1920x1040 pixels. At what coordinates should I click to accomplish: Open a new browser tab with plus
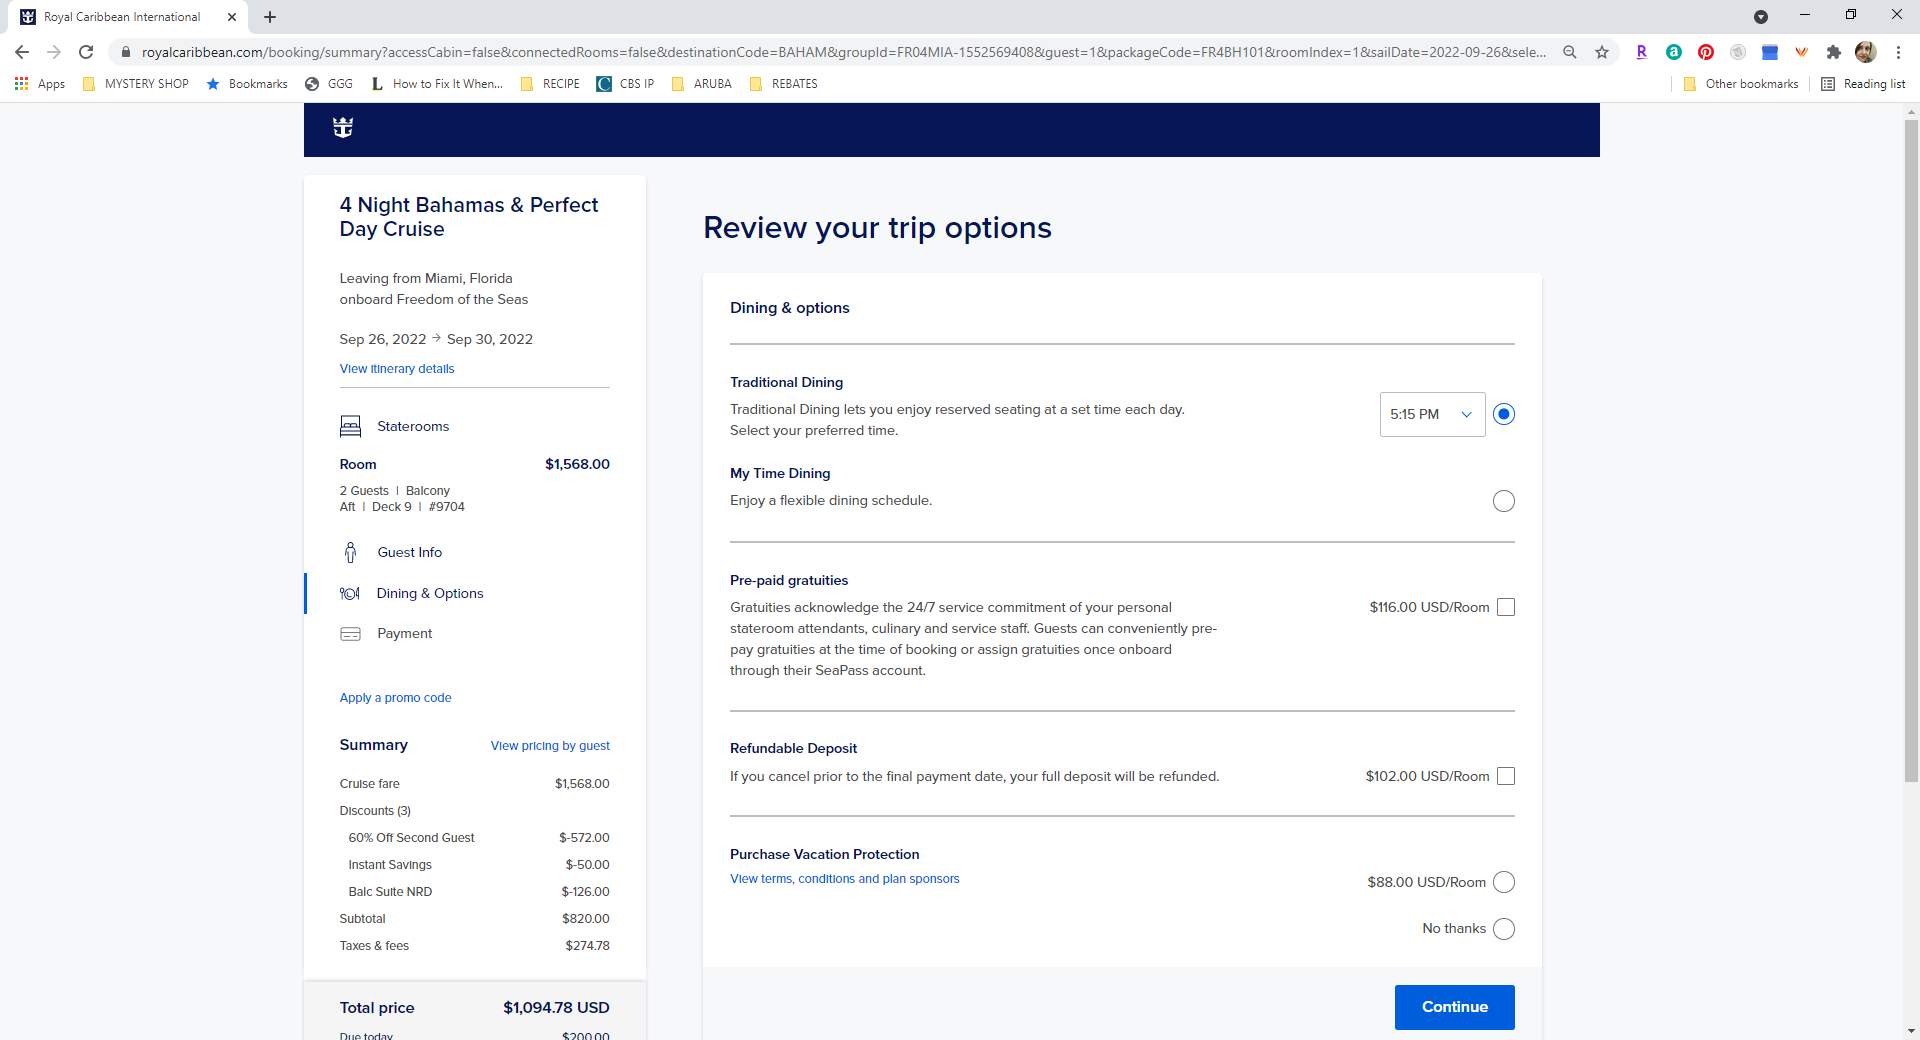point(270,17)
